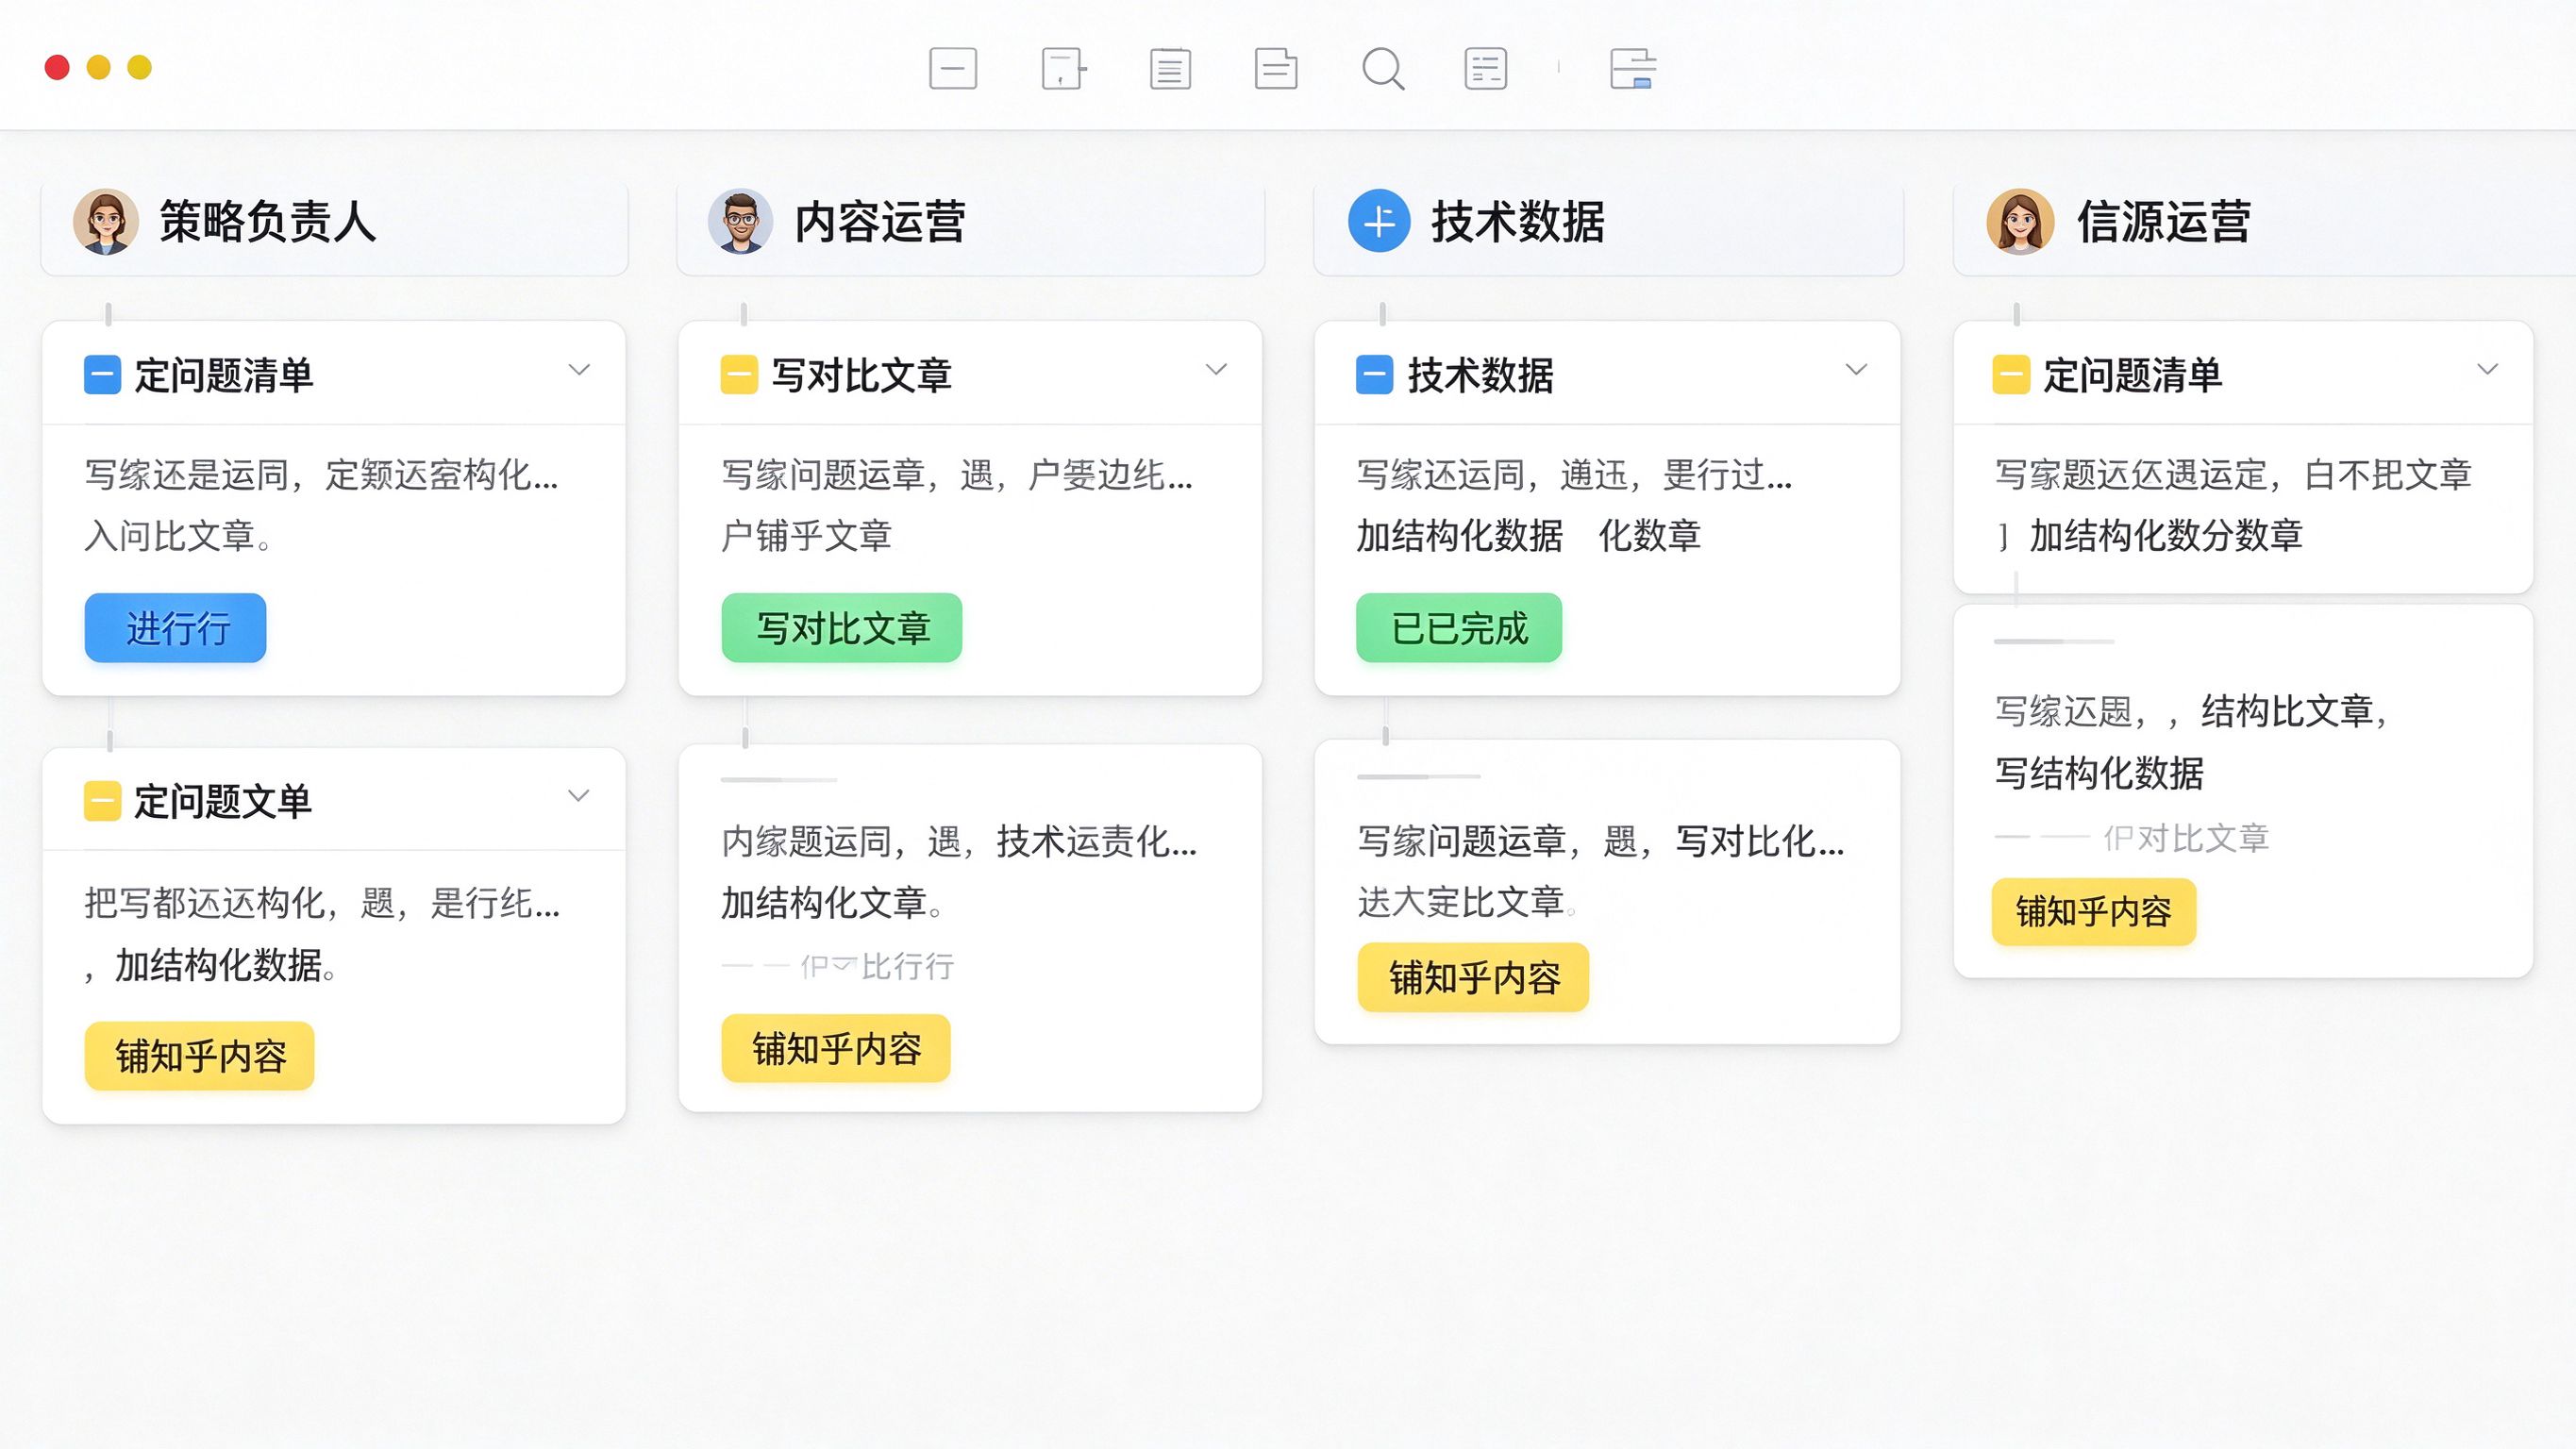Image resolution: width=2576 pixels, height=1449 pixels.
Task: Click the minus-box icon in top toolbar
Action: pyautogui.click(x=952, y=69)
